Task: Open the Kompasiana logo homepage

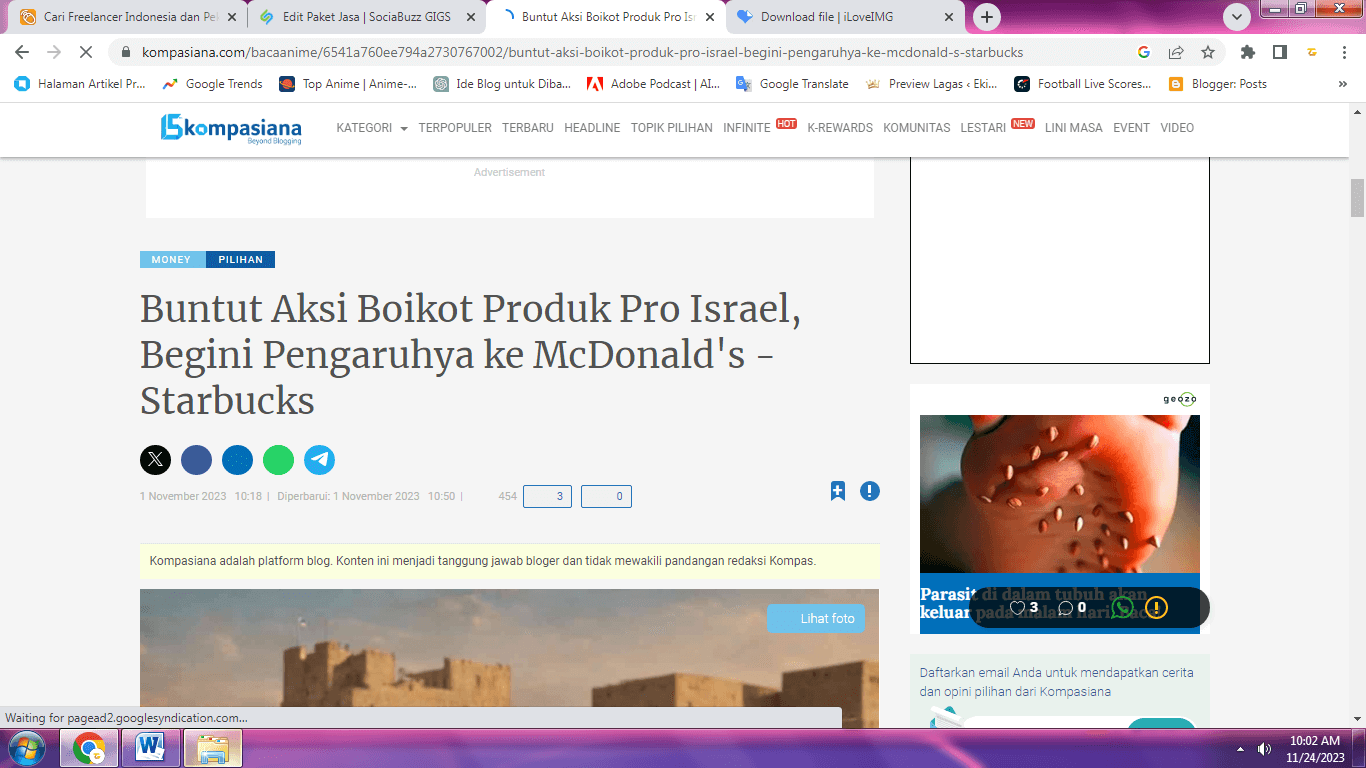Action: (x=231, y=128)
